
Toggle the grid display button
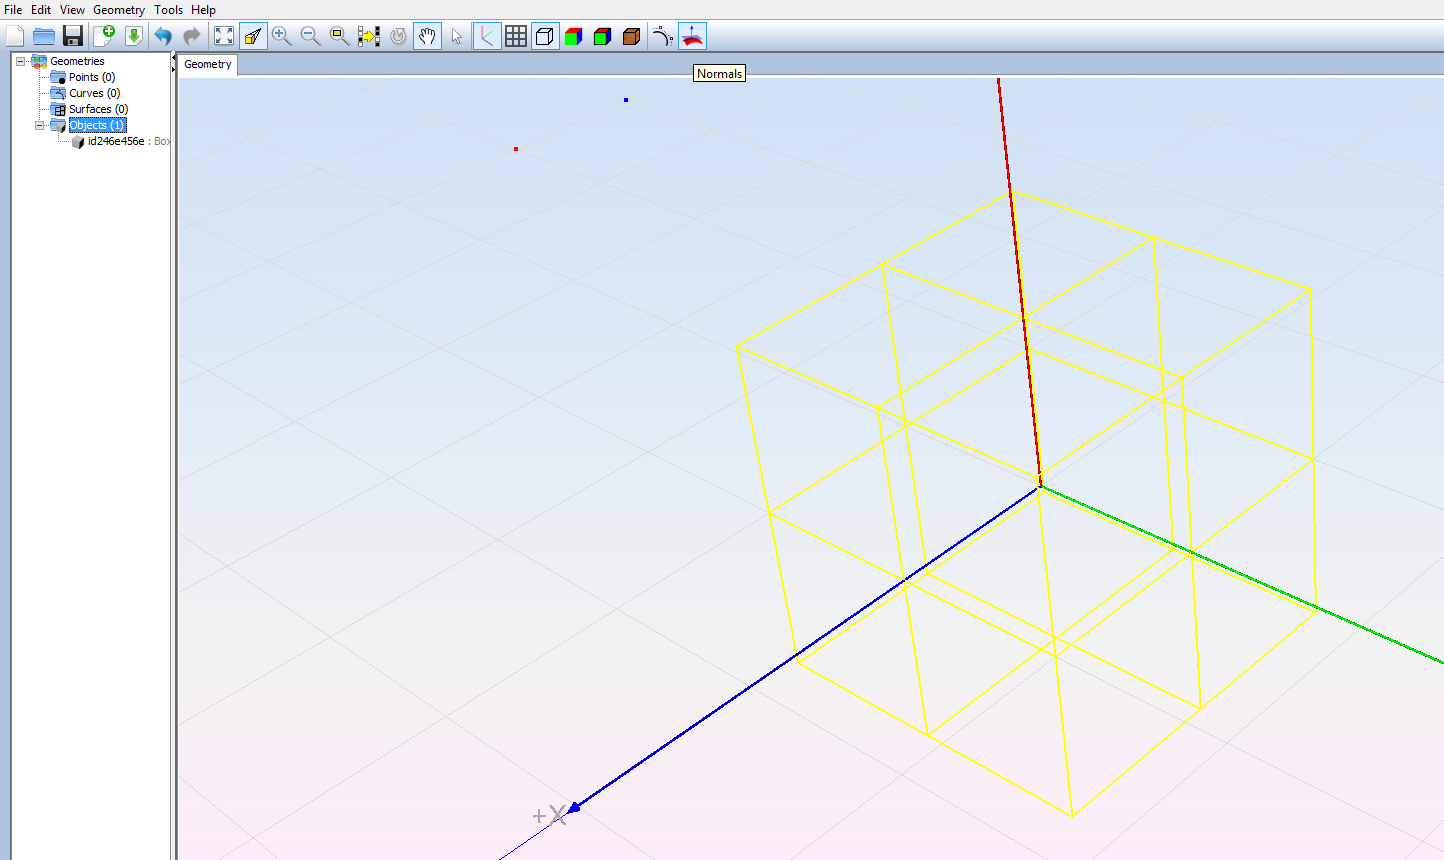[x=516, y=37]
